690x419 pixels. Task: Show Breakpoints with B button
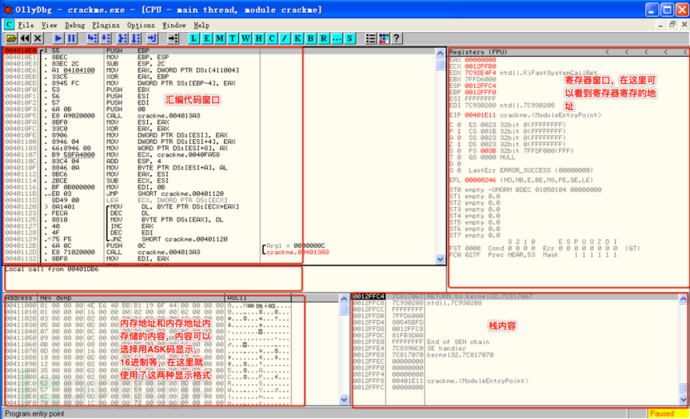[311, 38]
